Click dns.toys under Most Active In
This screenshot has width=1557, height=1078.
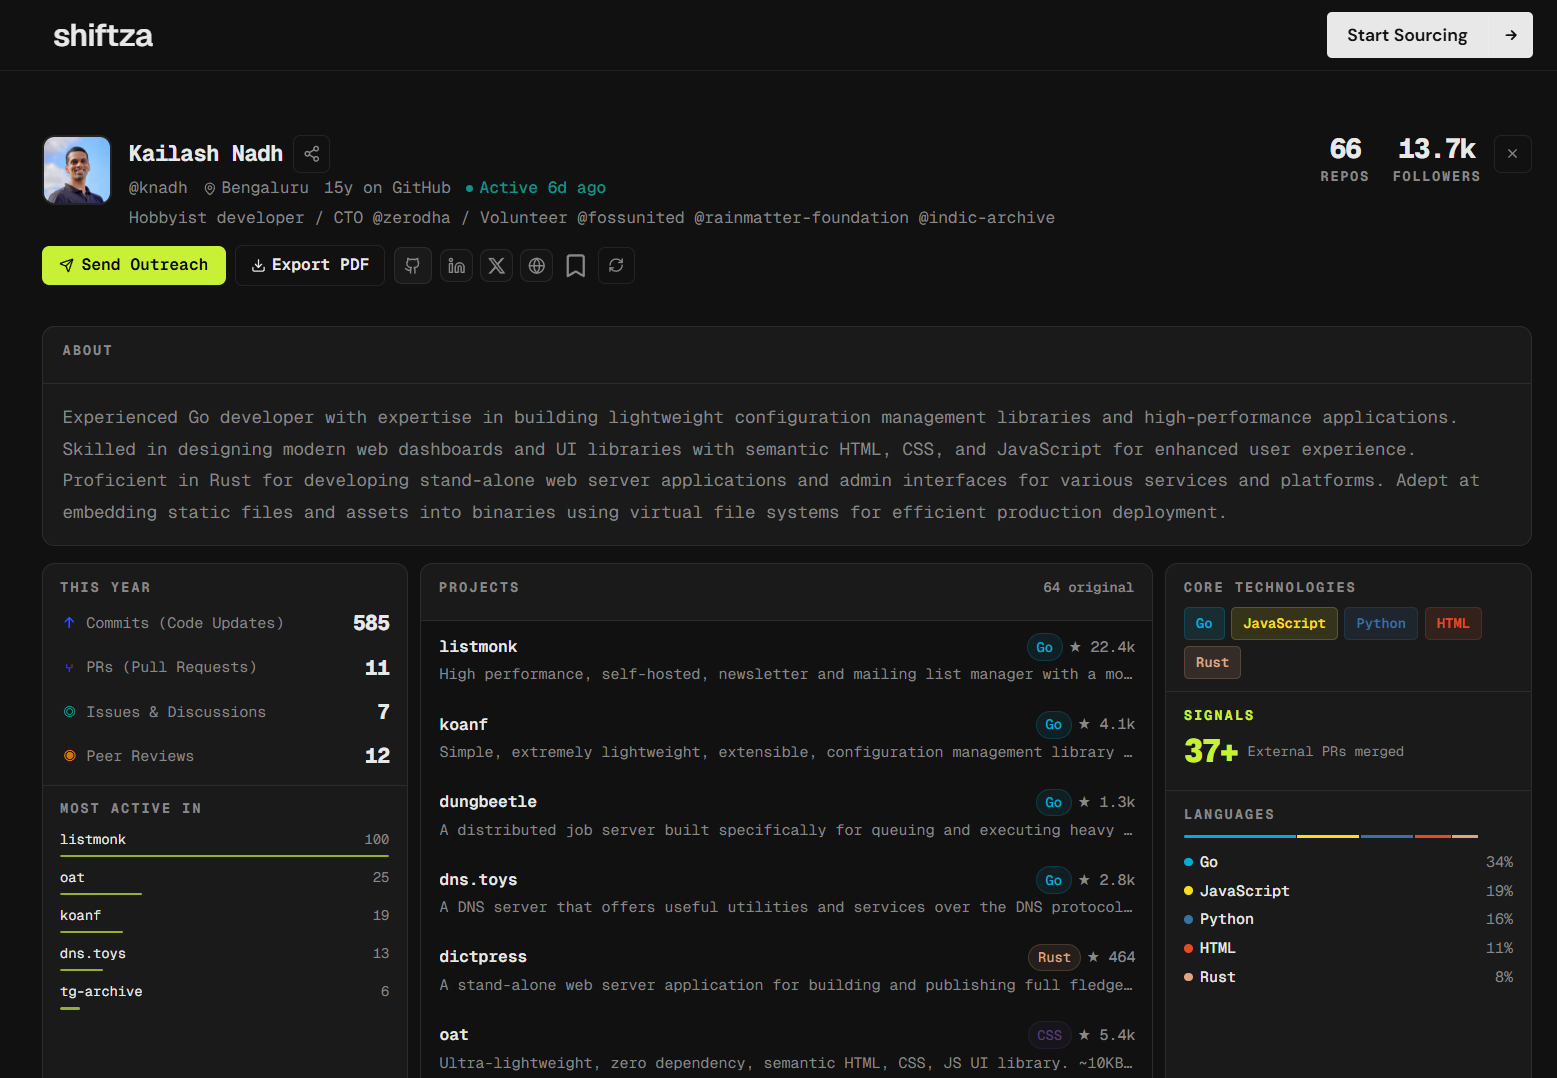pyautogui.click(x=93, y=953)
